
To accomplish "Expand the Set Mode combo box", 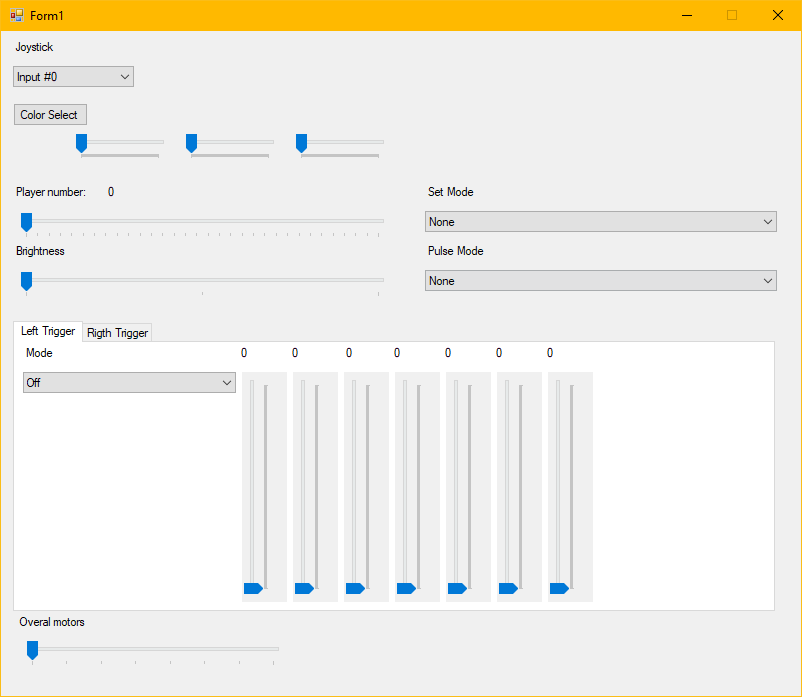I will tap(600, 221).
